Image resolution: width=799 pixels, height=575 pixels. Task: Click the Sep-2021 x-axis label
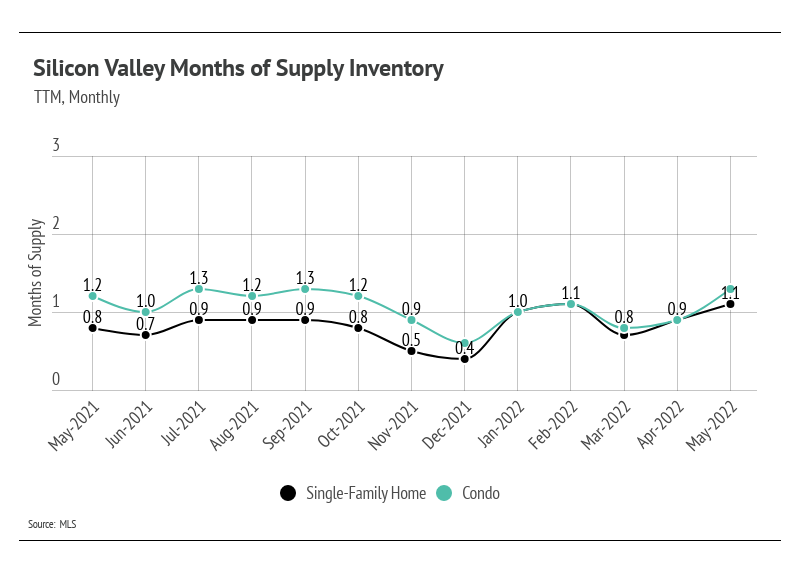click(287, 425)
